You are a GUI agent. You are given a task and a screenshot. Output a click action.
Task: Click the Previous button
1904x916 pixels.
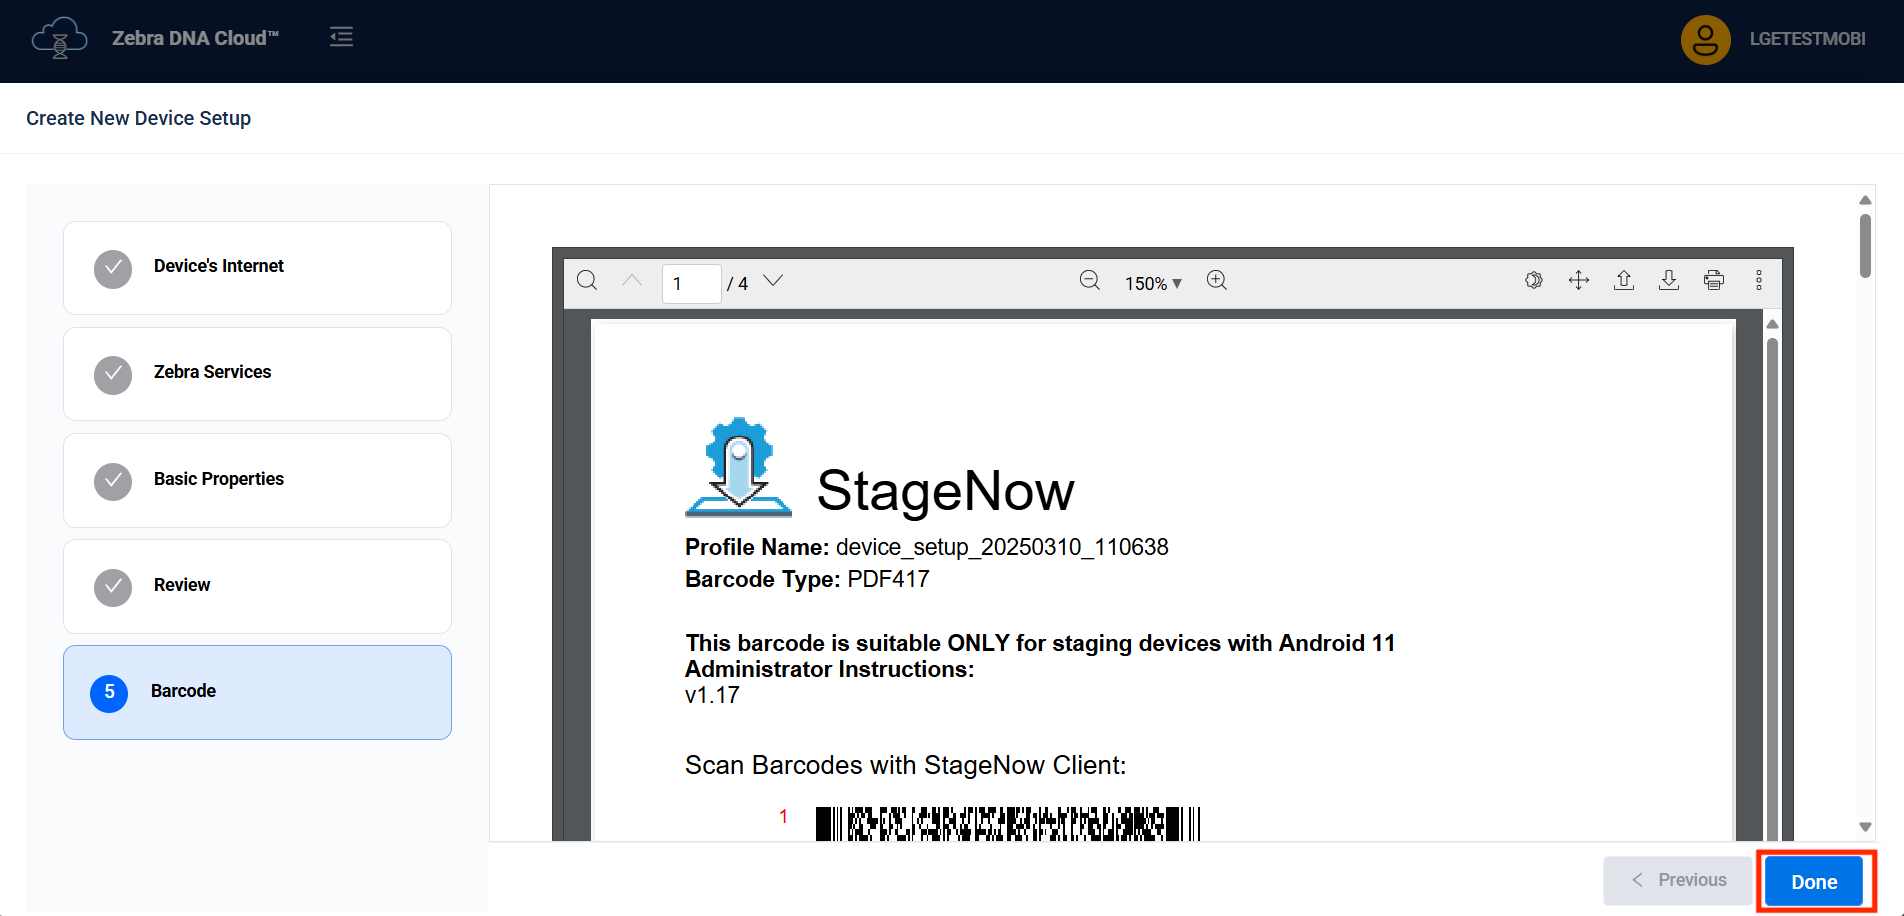pos(1678,880)
